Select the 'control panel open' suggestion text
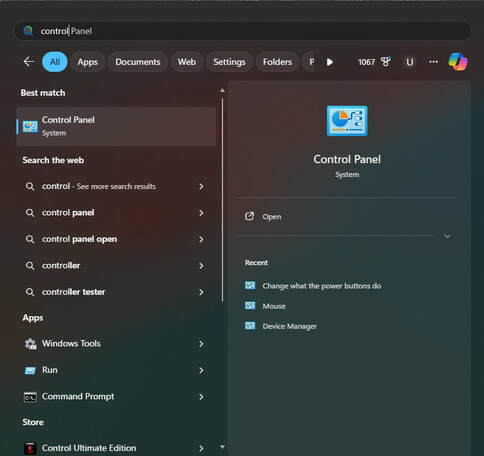Image resolution: width=484 pixels, height=456 pixels. (x=79, y=239)
